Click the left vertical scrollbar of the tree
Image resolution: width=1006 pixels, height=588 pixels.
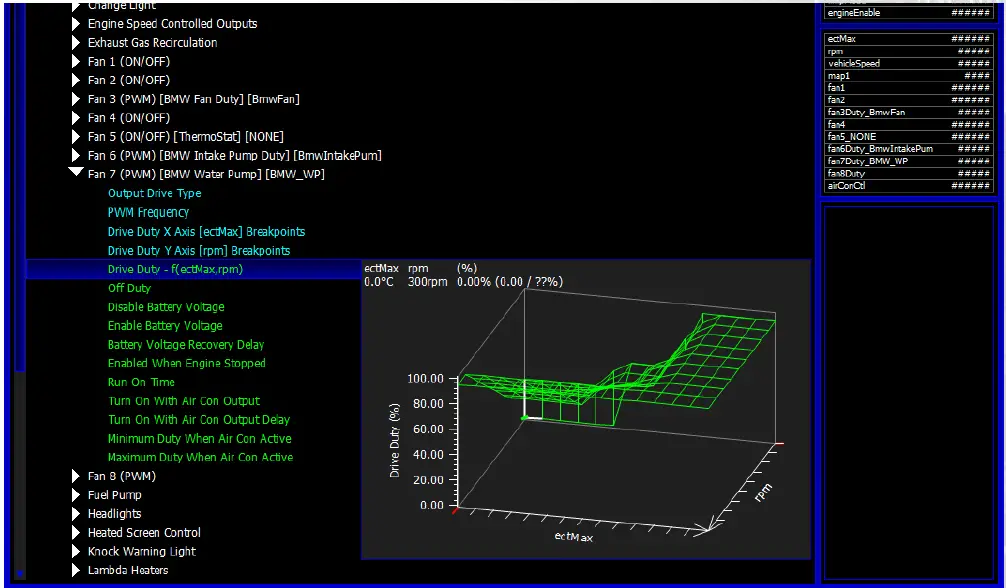click(20, 300)
